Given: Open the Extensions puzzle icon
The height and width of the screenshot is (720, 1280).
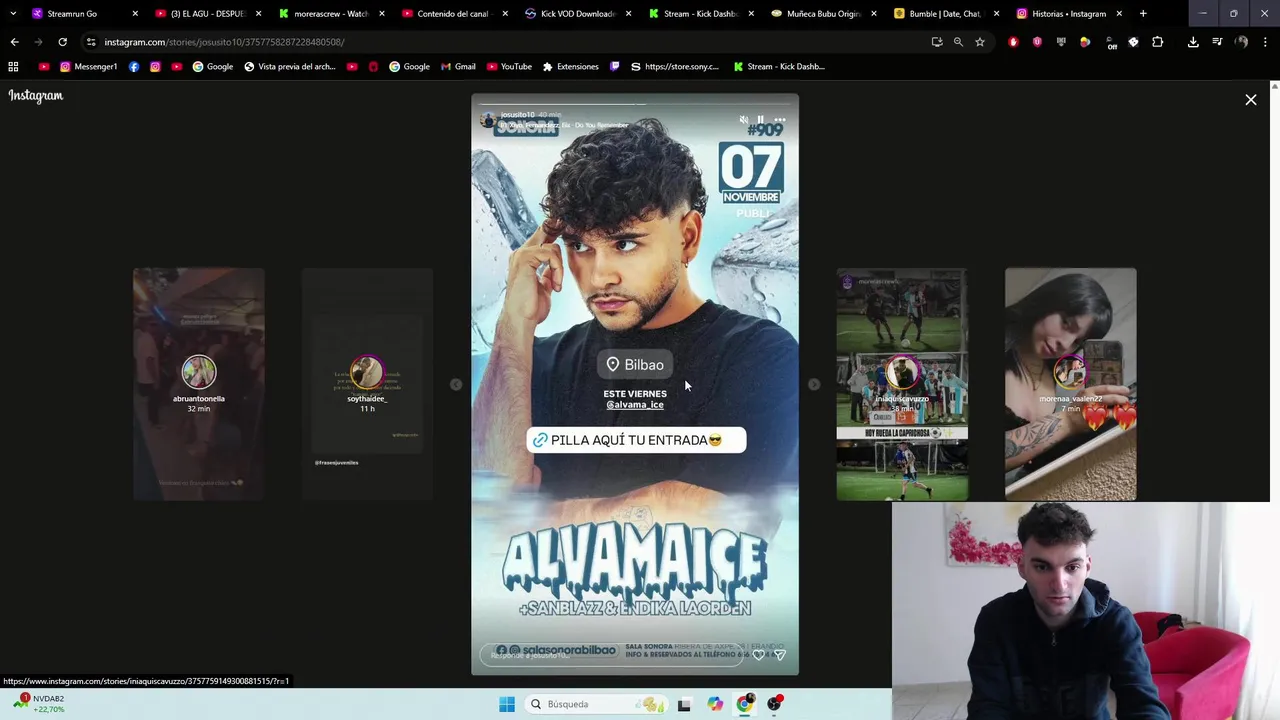Looking at the screenshot, I should coord(1158,42).
